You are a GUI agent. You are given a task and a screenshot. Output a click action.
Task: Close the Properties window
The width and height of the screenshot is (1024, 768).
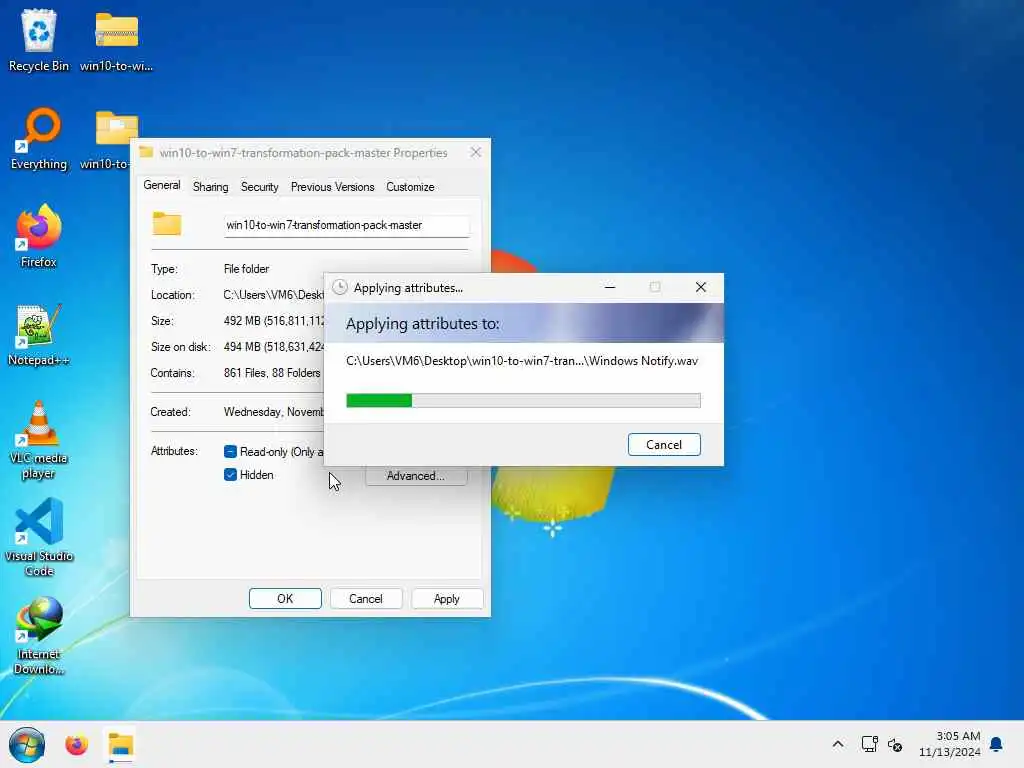tap(475, 152)
